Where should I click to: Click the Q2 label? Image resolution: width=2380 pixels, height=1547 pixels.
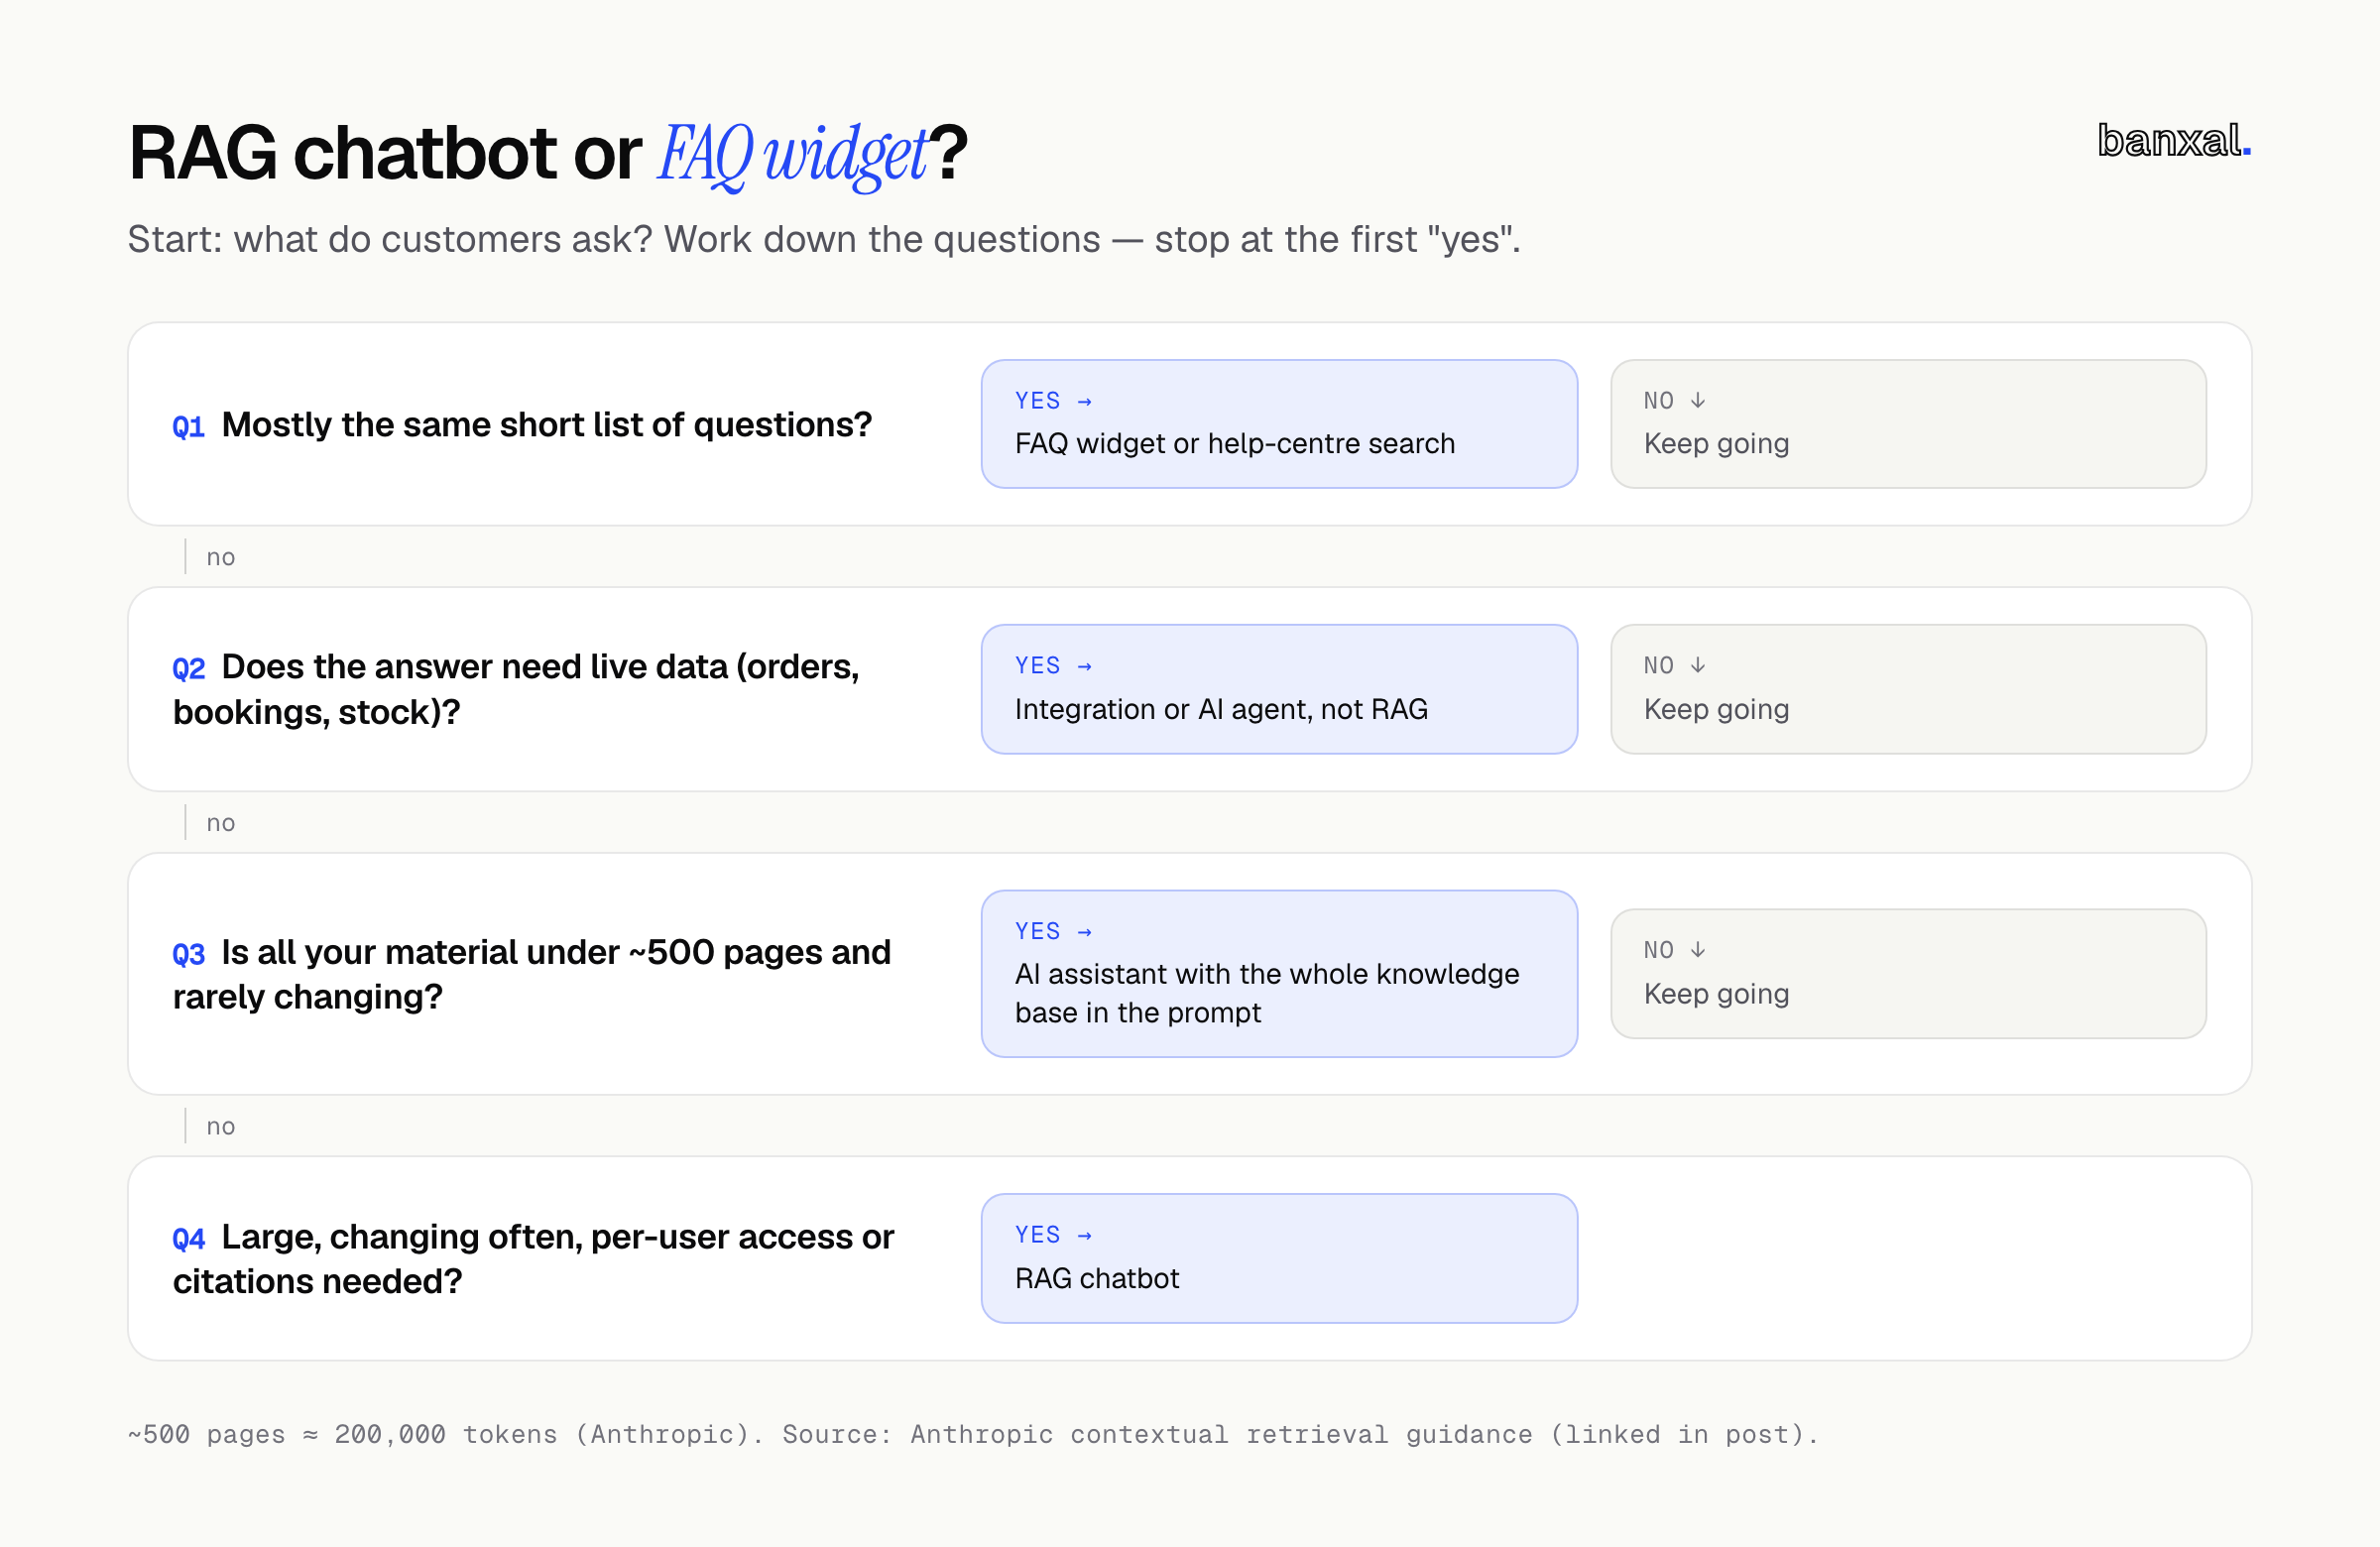(188, 669)
